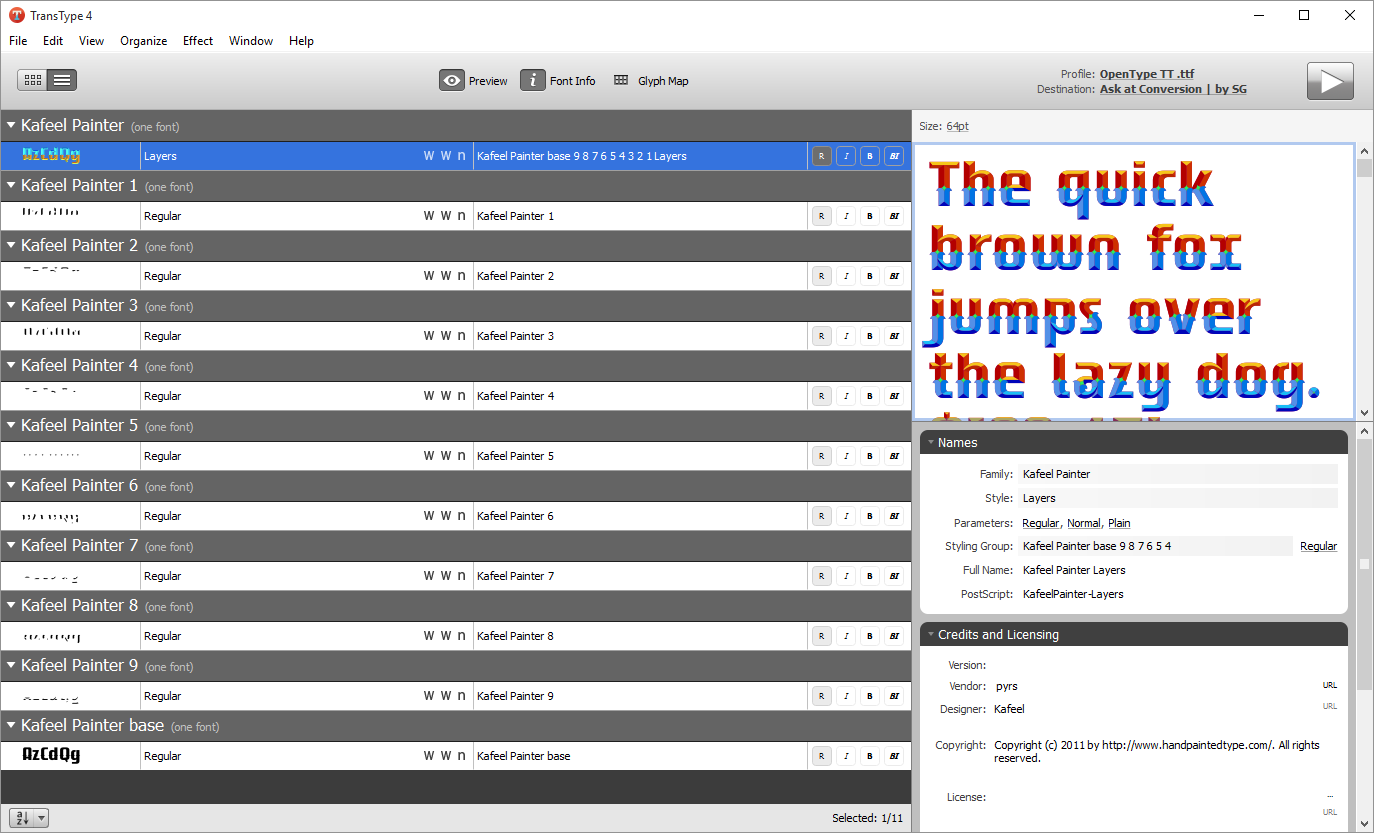Click the Family name field
Screen dimensions: 1374x833
(x=1177, y=474)
